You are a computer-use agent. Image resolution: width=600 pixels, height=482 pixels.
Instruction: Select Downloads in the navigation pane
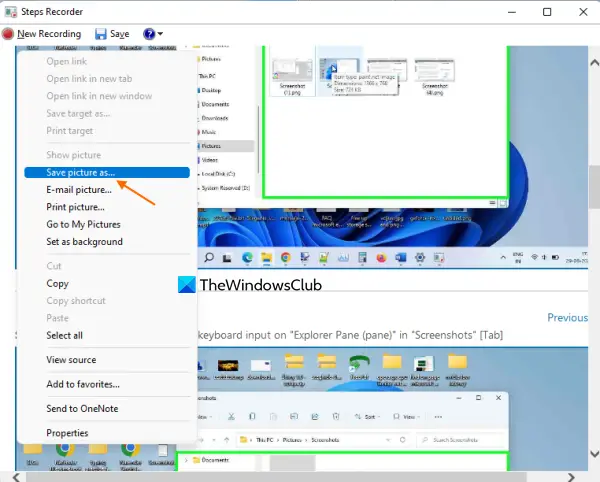pyautogui.click(x=215, y=118)
